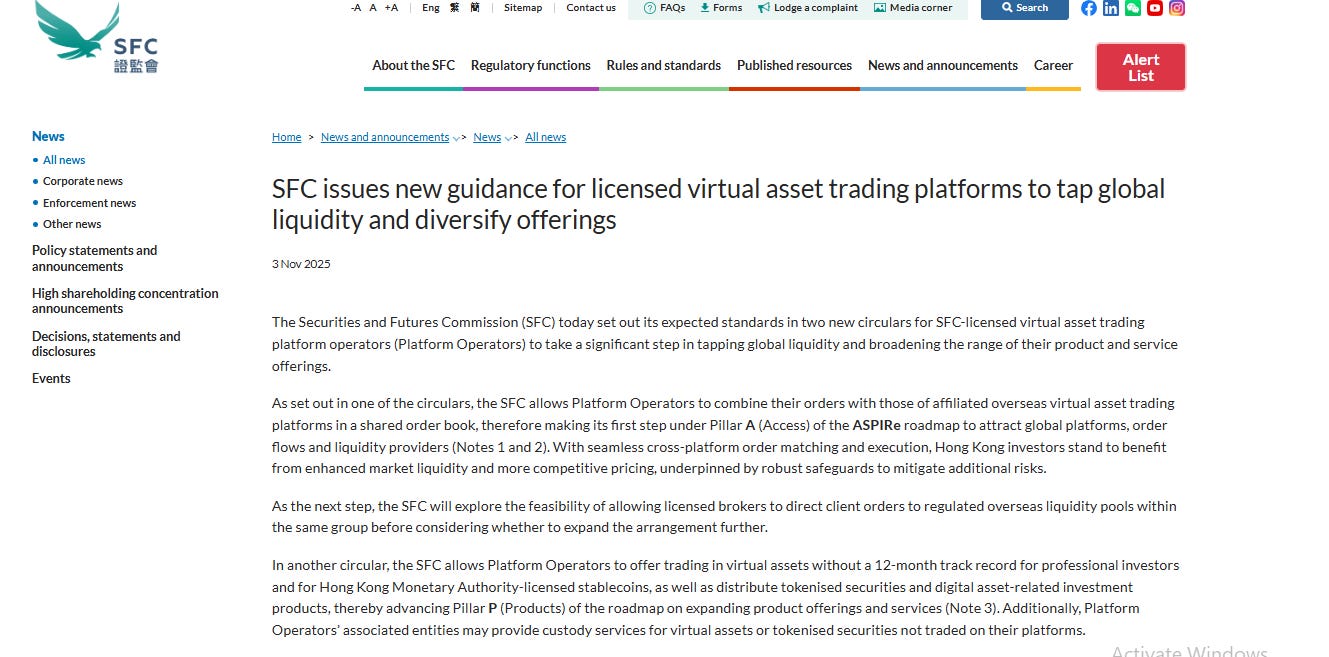The width and height of the screenshot is (1329, 657).
Task: Open the Career menu
Action: click(x=1053, y=65)
